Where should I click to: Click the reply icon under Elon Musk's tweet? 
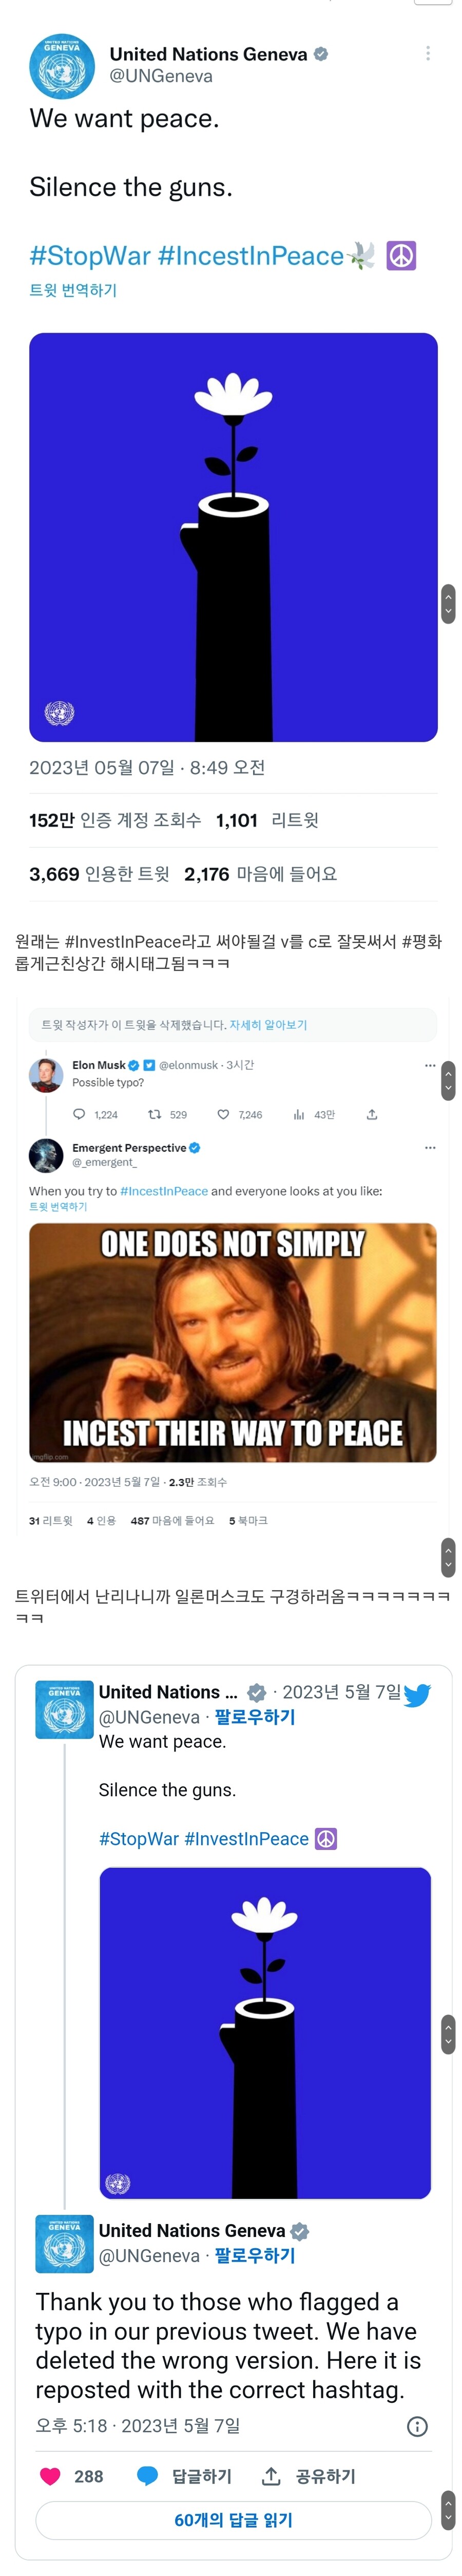[x=80, y=1114]
